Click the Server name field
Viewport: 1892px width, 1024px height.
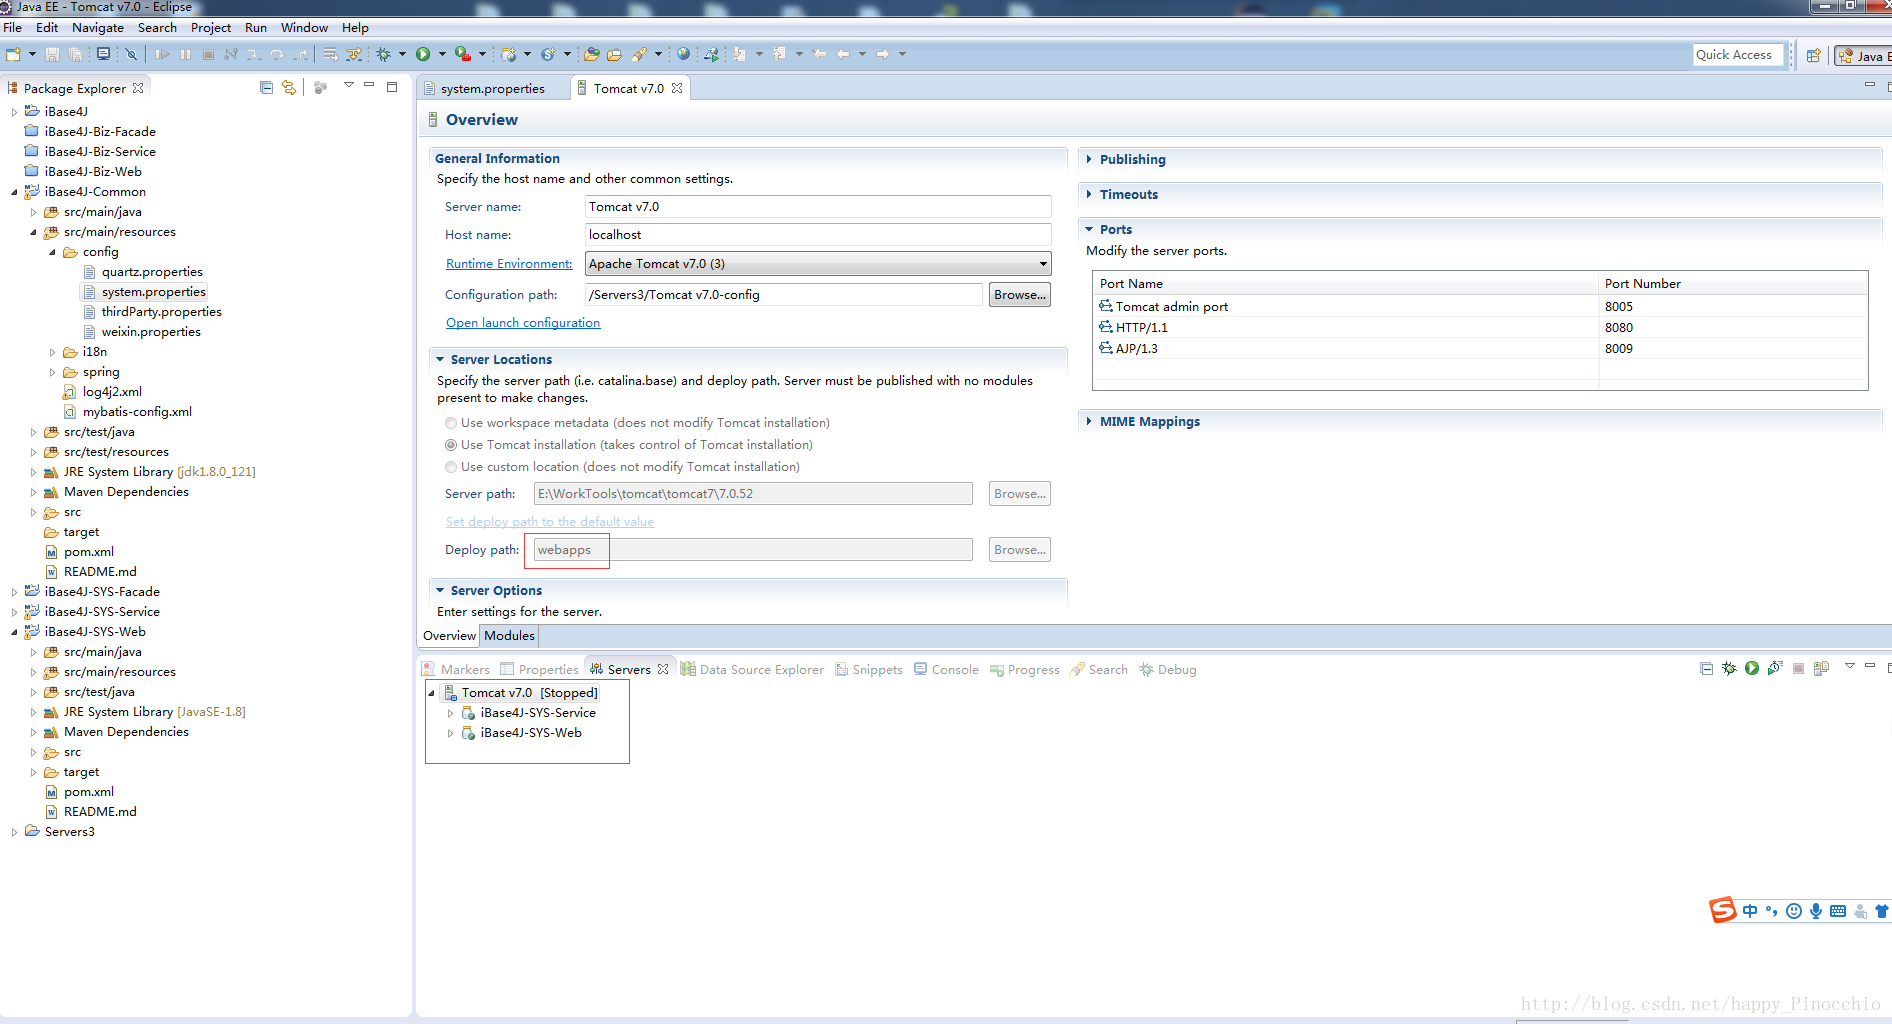click(x=818, y=207)
